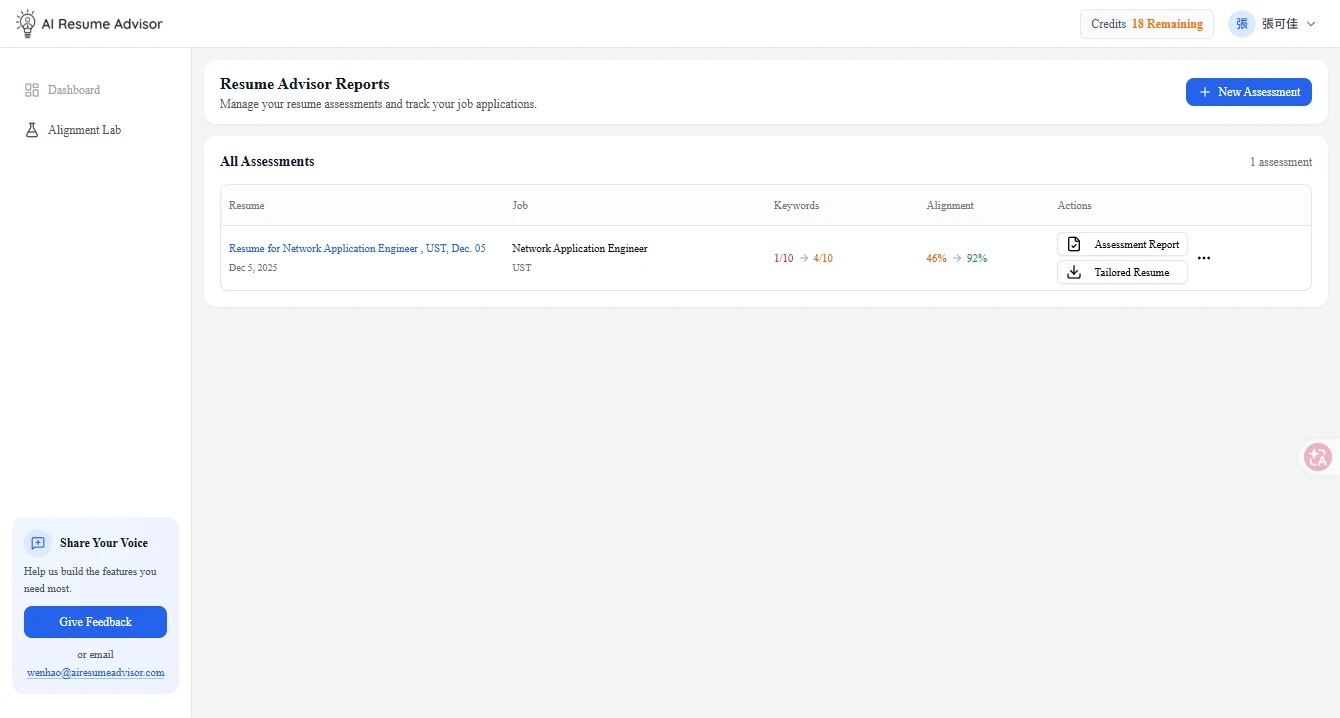Open the Dashboard sidebar item
Screen dimensions: 1340x718
(95, 90)
